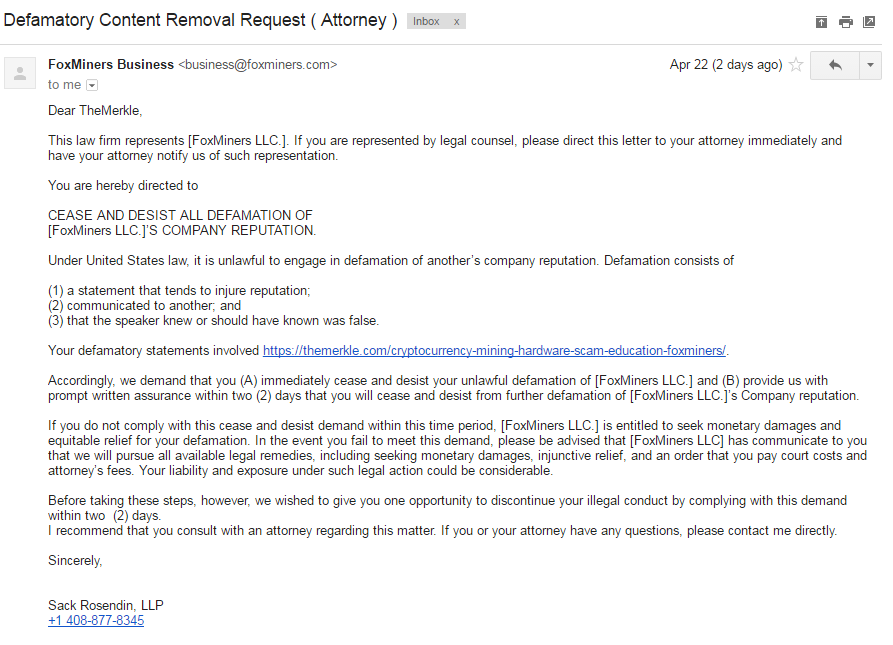Open the themerkle.com foxminers article link

[494, 351]
